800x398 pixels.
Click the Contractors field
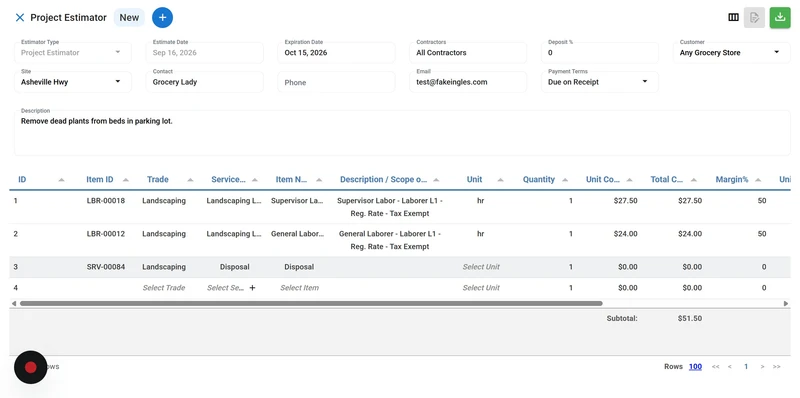coord(468,53)
